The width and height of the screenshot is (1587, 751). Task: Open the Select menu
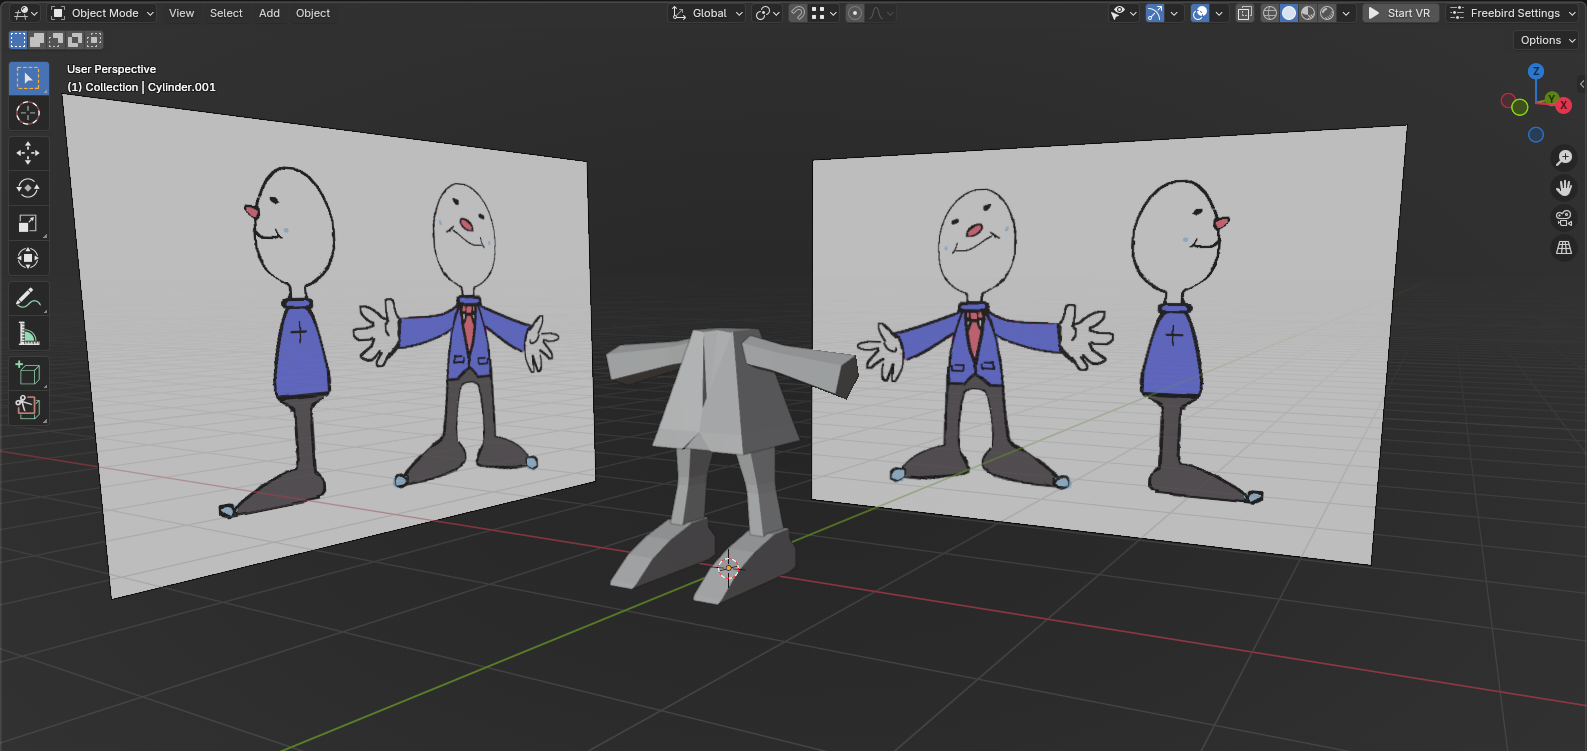[x=226, y=13]
